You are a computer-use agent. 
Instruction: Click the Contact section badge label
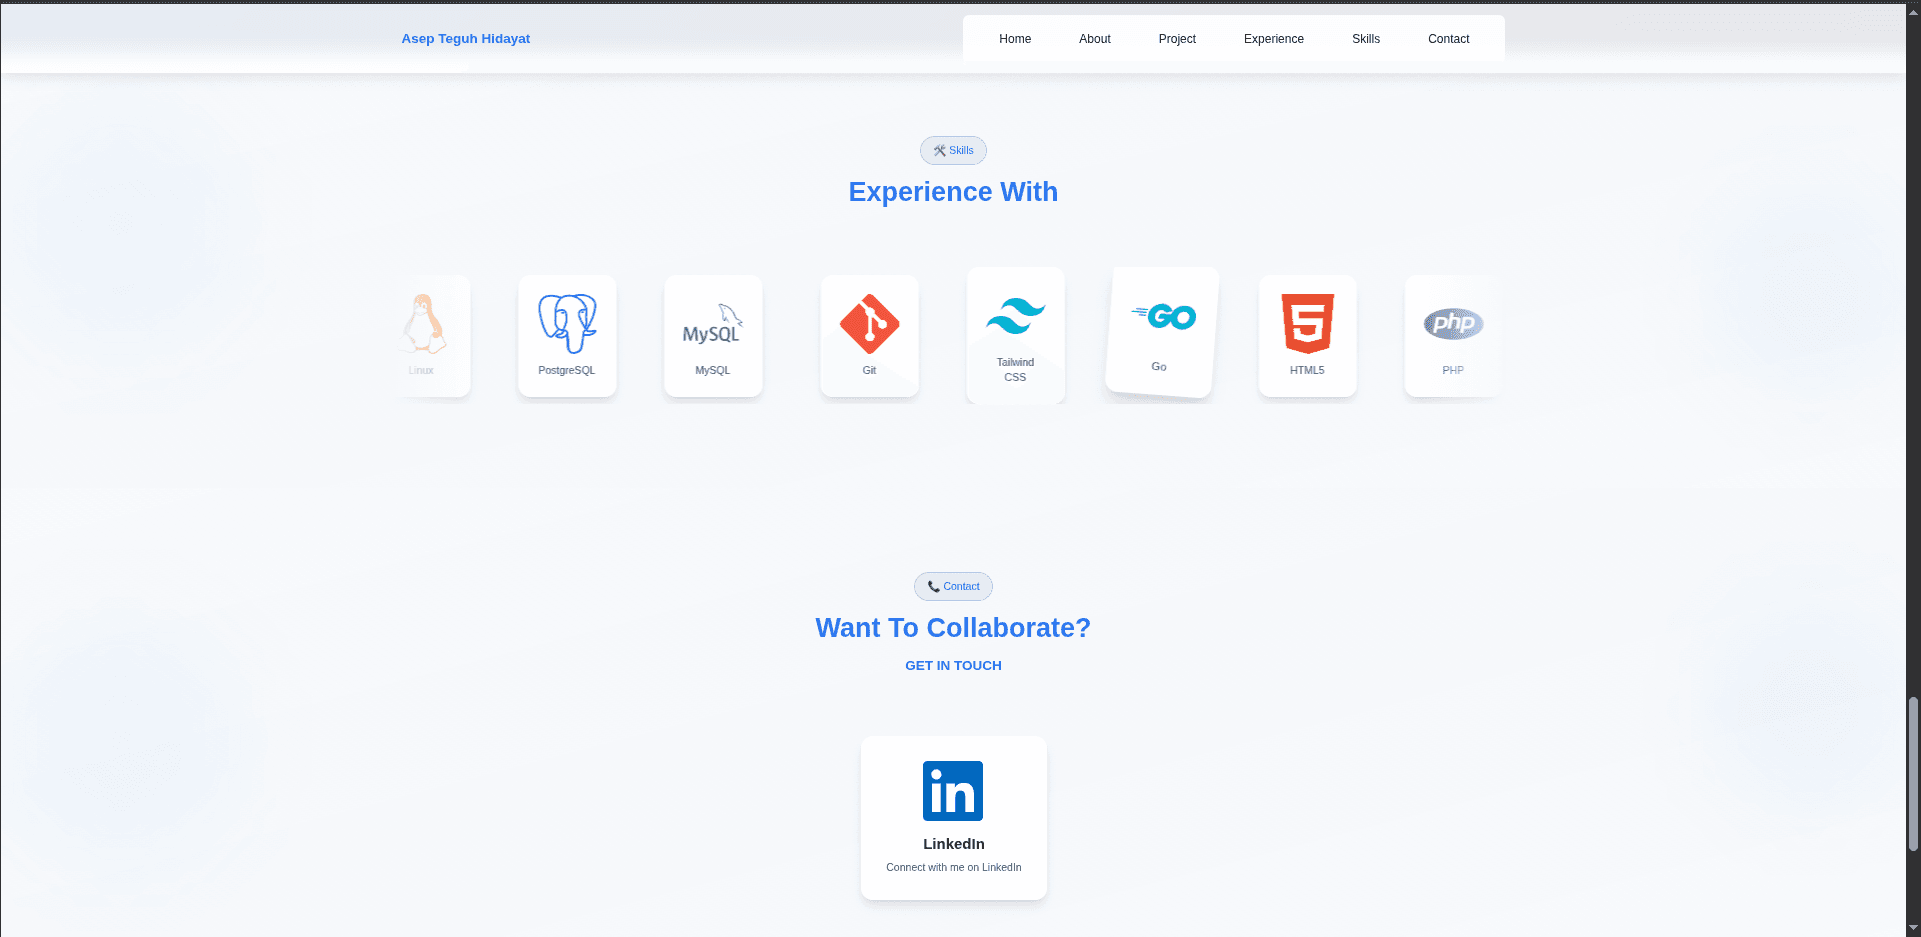tap(962, 587)
